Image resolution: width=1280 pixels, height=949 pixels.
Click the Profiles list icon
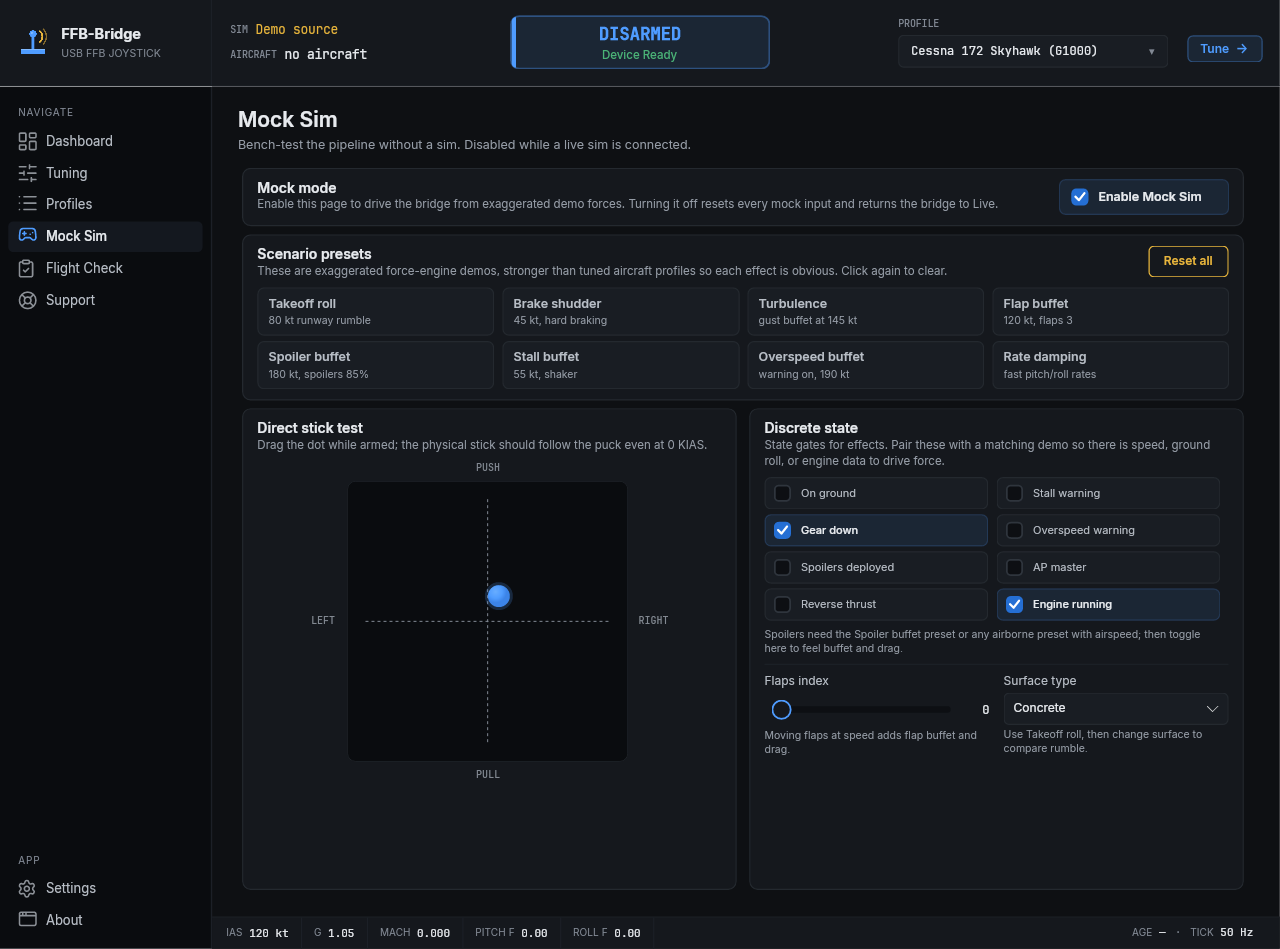click(x=27, y=204)
